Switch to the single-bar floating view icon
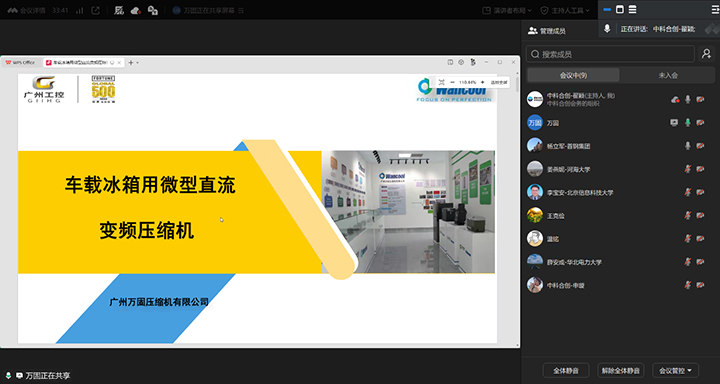Viewport: 720px width, 384px height. 607,9
